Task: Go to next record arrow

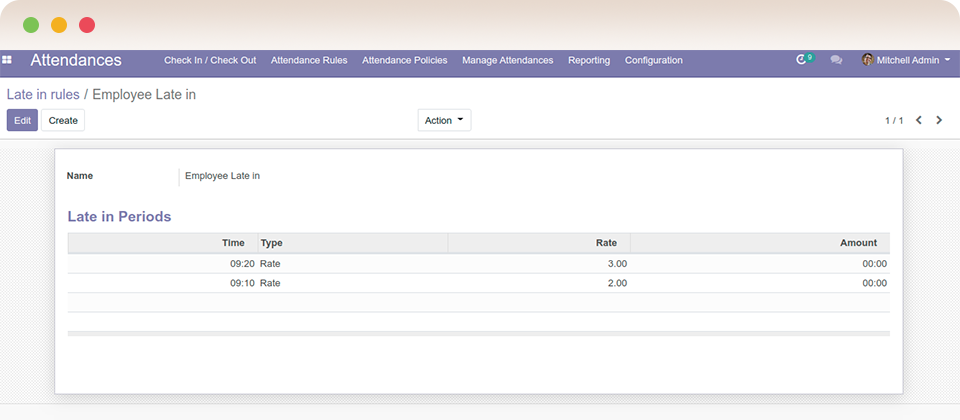Action: tap(939, 120)
